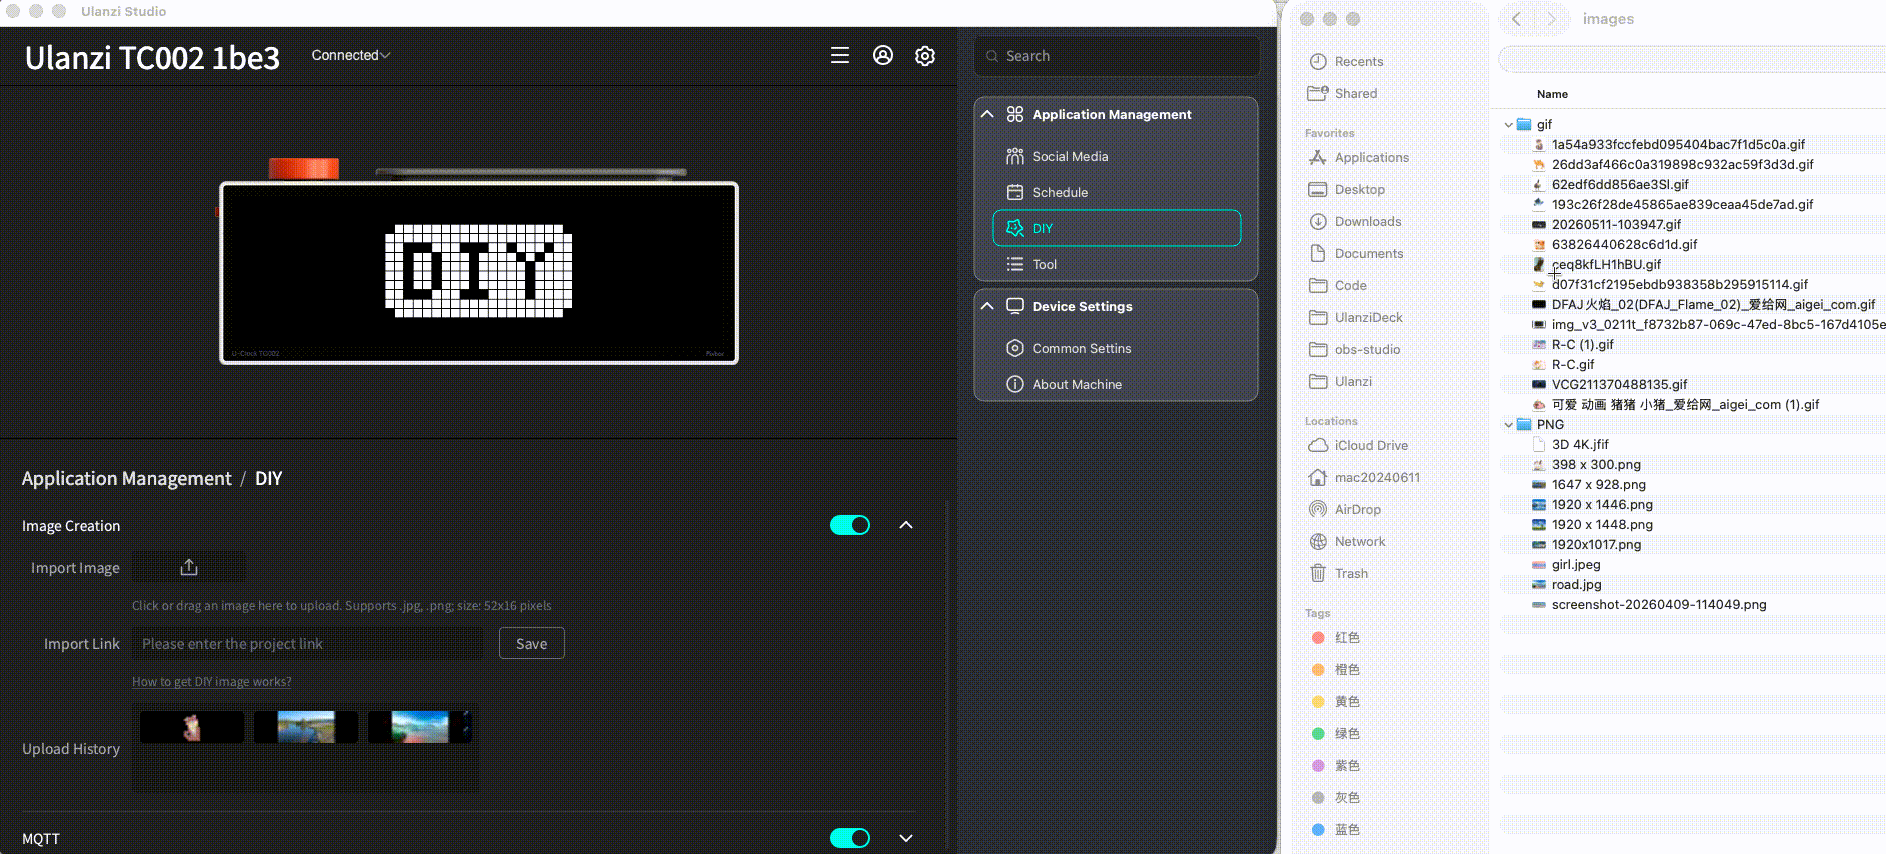1886x854 pixels.
Task: Open 'How to get DIY image works?' link
Action: [x=212, y=682]
